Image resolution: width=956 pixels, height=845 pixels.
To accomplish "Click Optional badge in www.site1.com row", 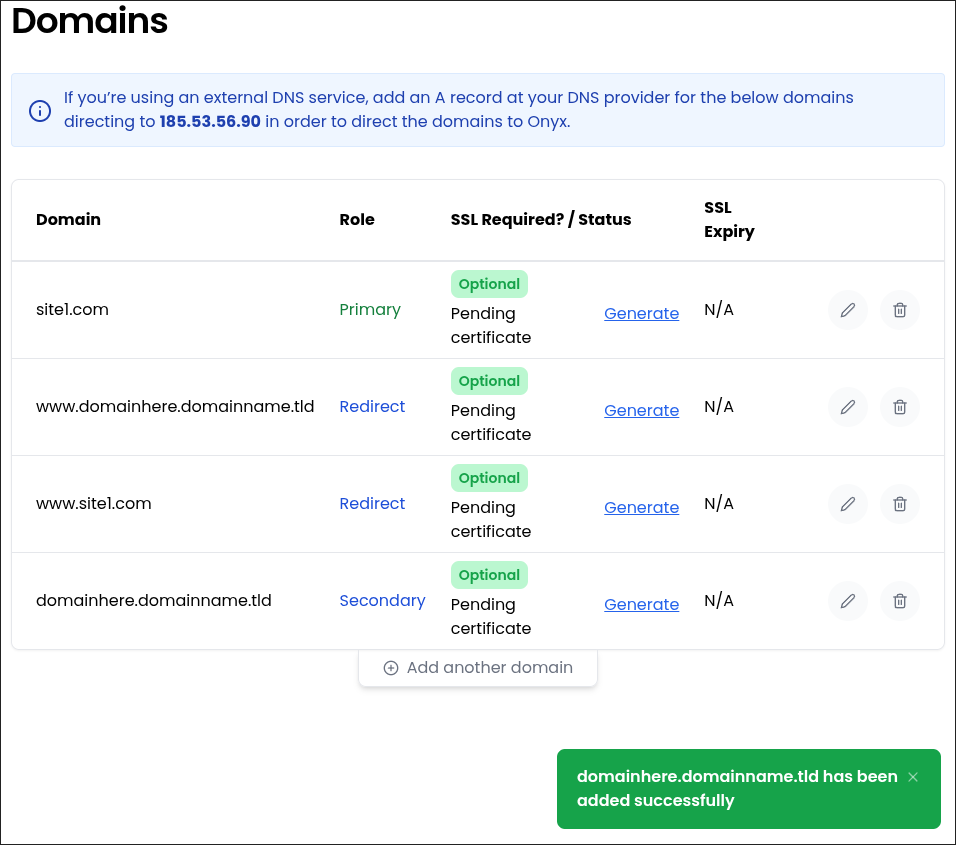I will tap(489, 478).
